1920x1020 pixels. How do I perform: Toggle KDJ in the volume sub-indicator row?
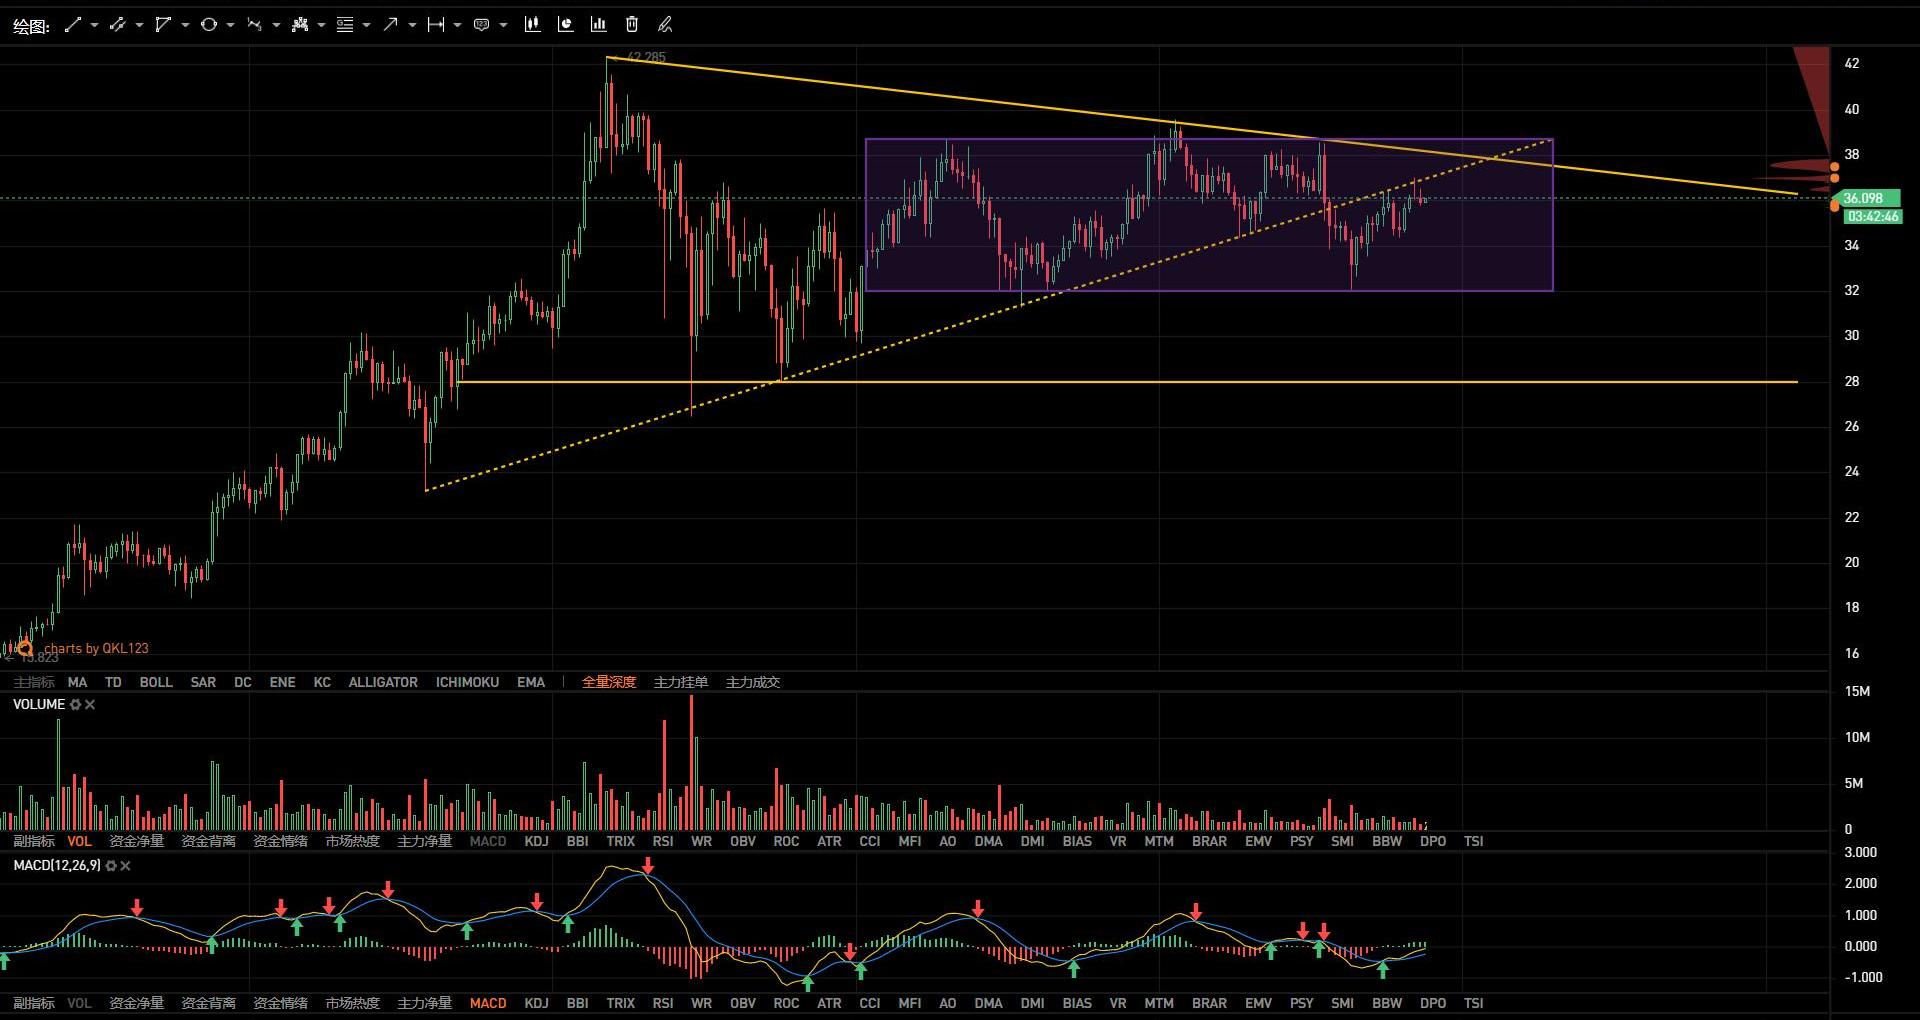tap(536, 841)
